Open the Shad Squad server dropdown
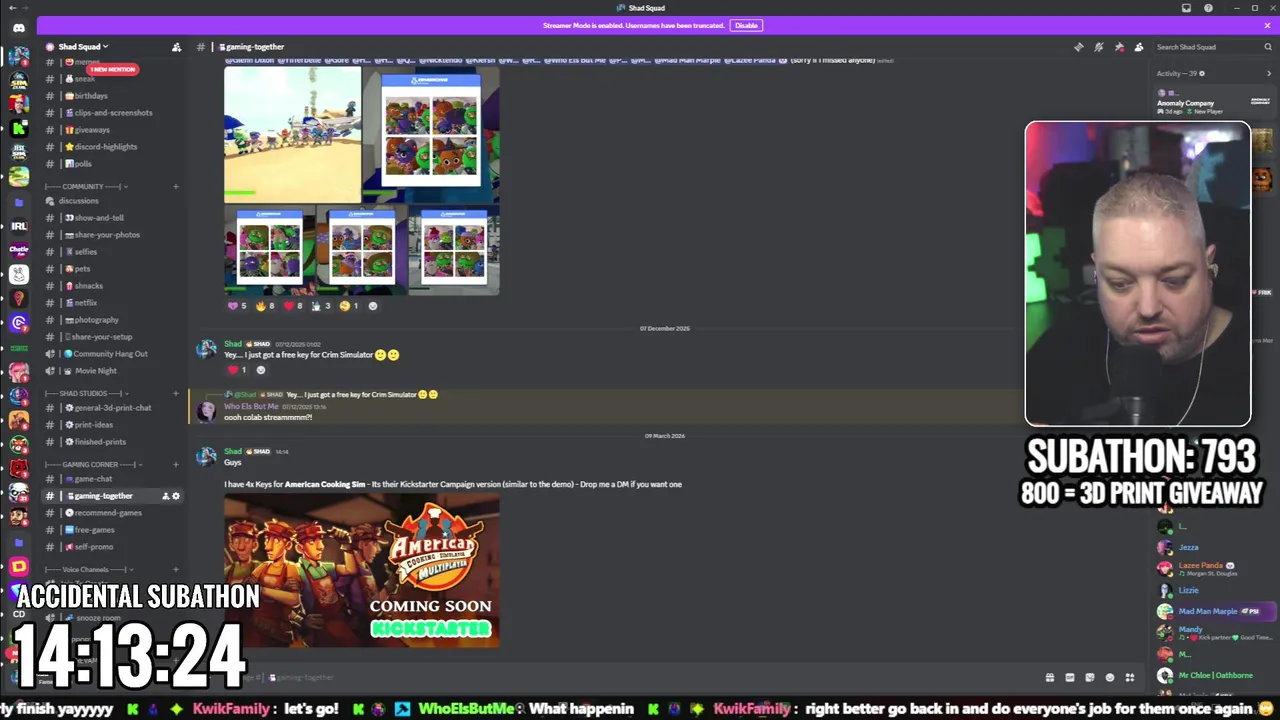This screenshot has height=720, width=1280. click(x=83, y=47)
